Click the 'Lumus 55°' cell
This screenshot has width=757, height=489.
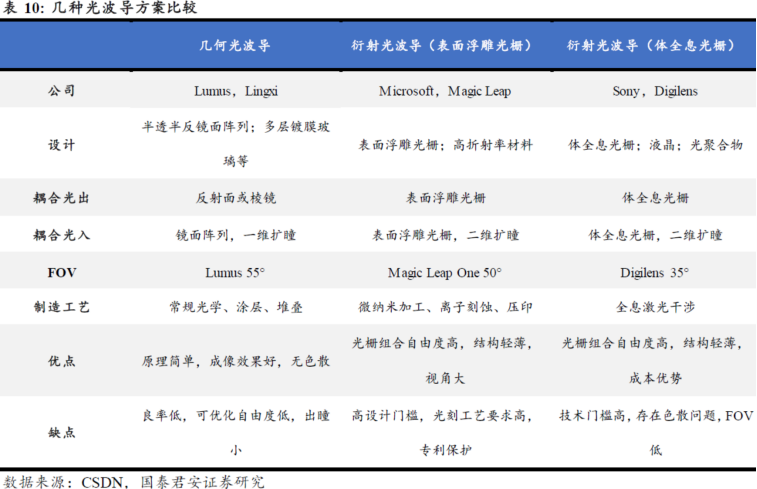[x=235, y=273]
